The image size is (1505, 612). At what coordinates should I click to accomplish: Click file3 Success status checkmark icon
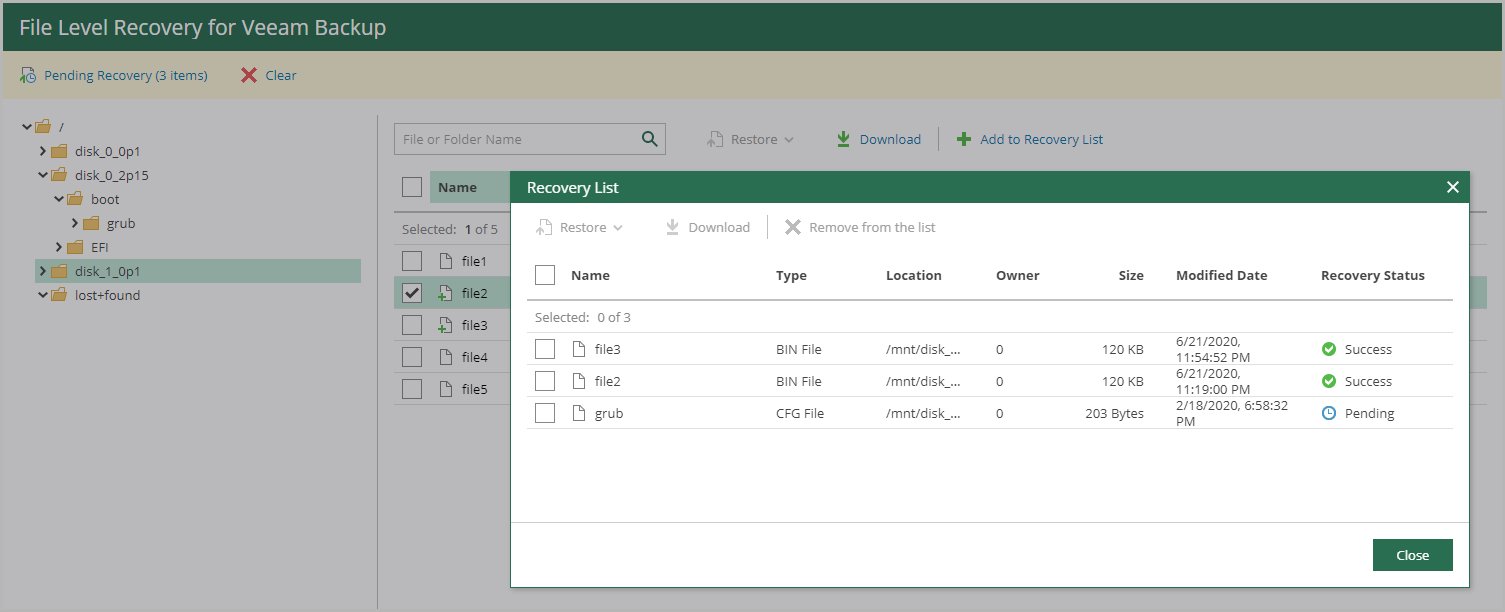tap(1329, 349)
